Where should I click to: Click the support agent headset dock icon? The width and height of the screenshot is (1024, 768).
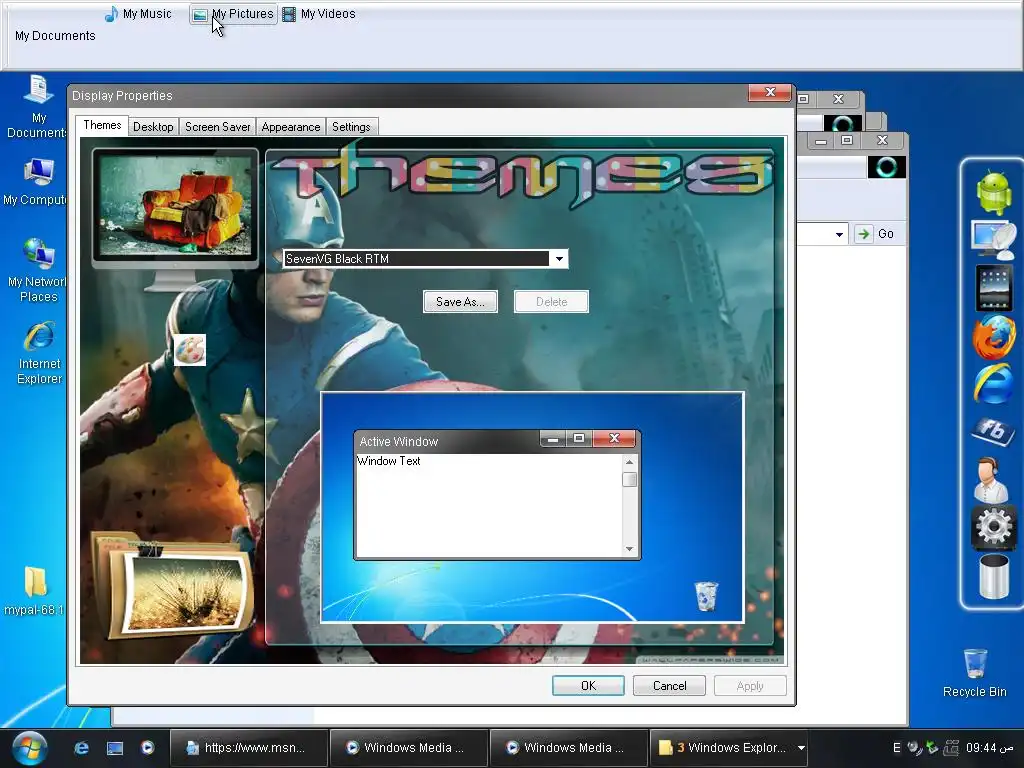pyautogui.click(x=991, y=479)
